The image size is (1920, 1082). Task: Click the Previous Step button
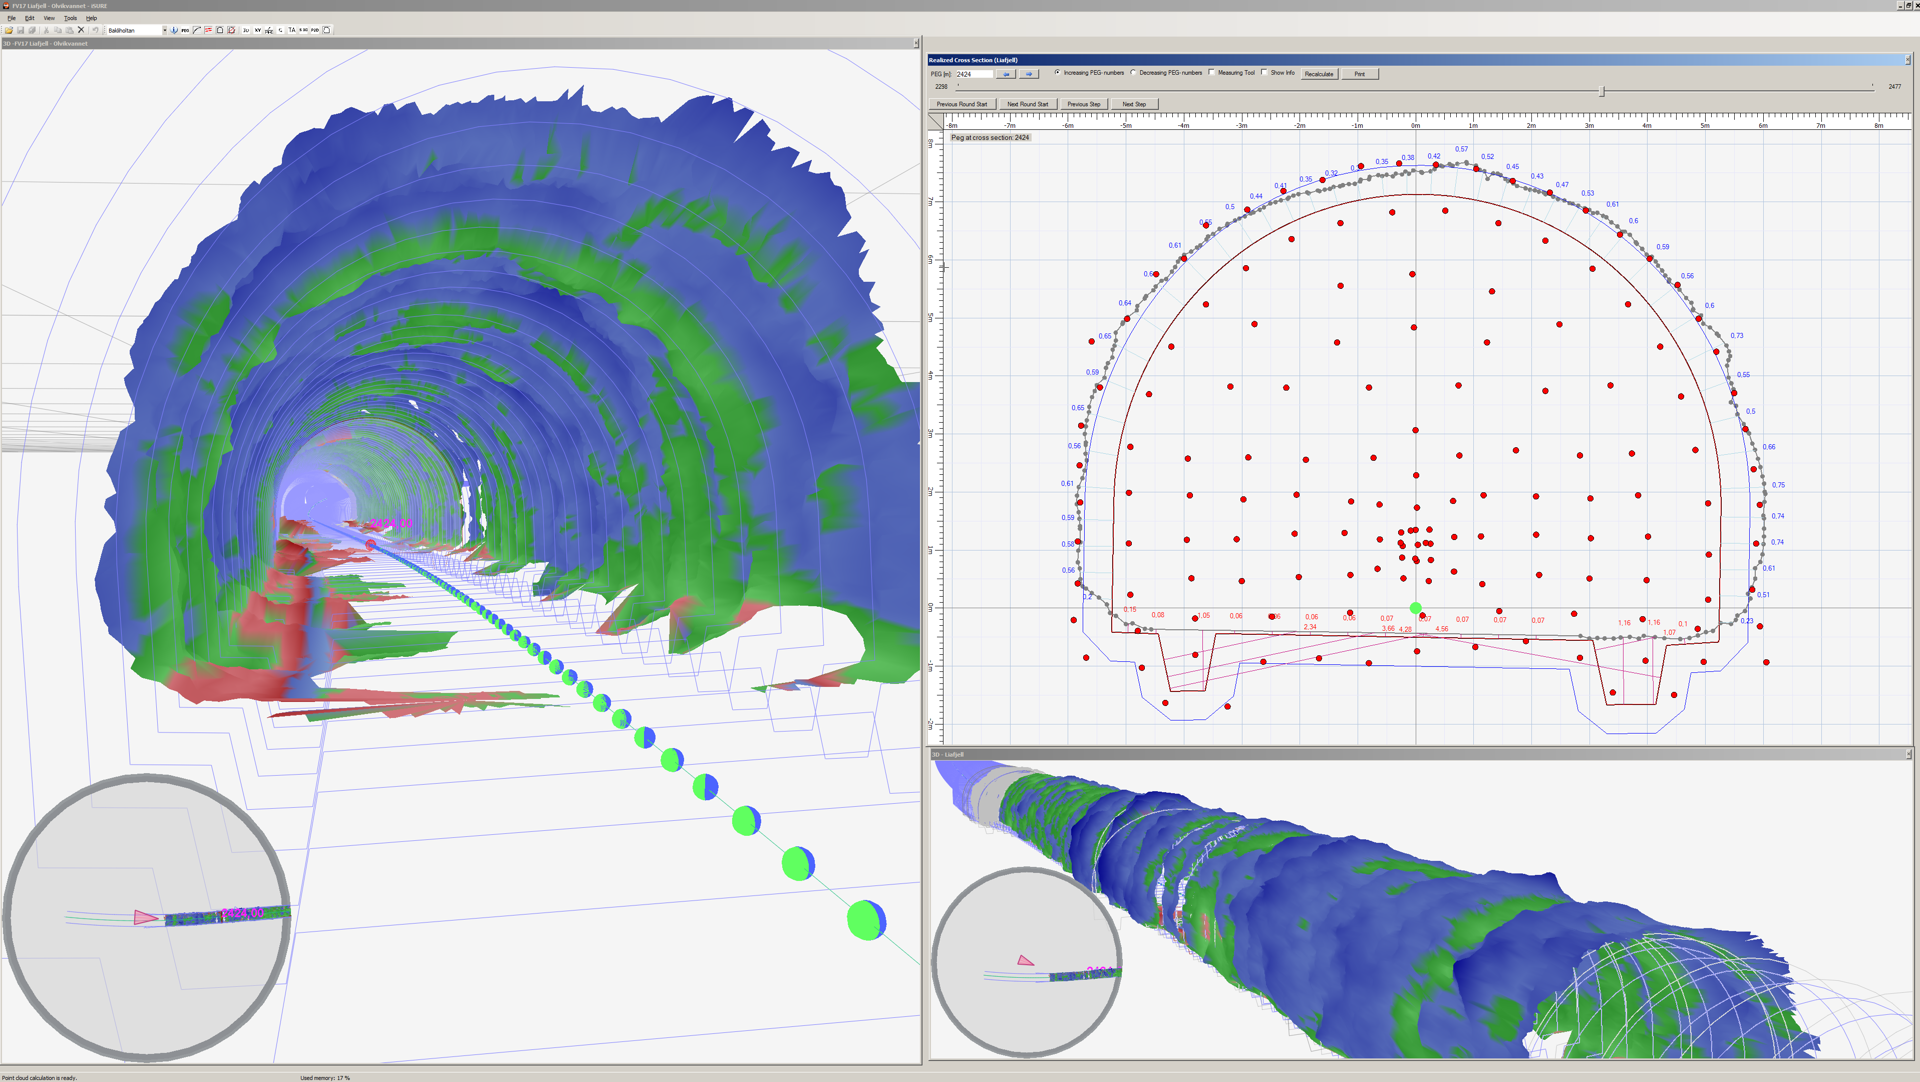pos(1083,104)
